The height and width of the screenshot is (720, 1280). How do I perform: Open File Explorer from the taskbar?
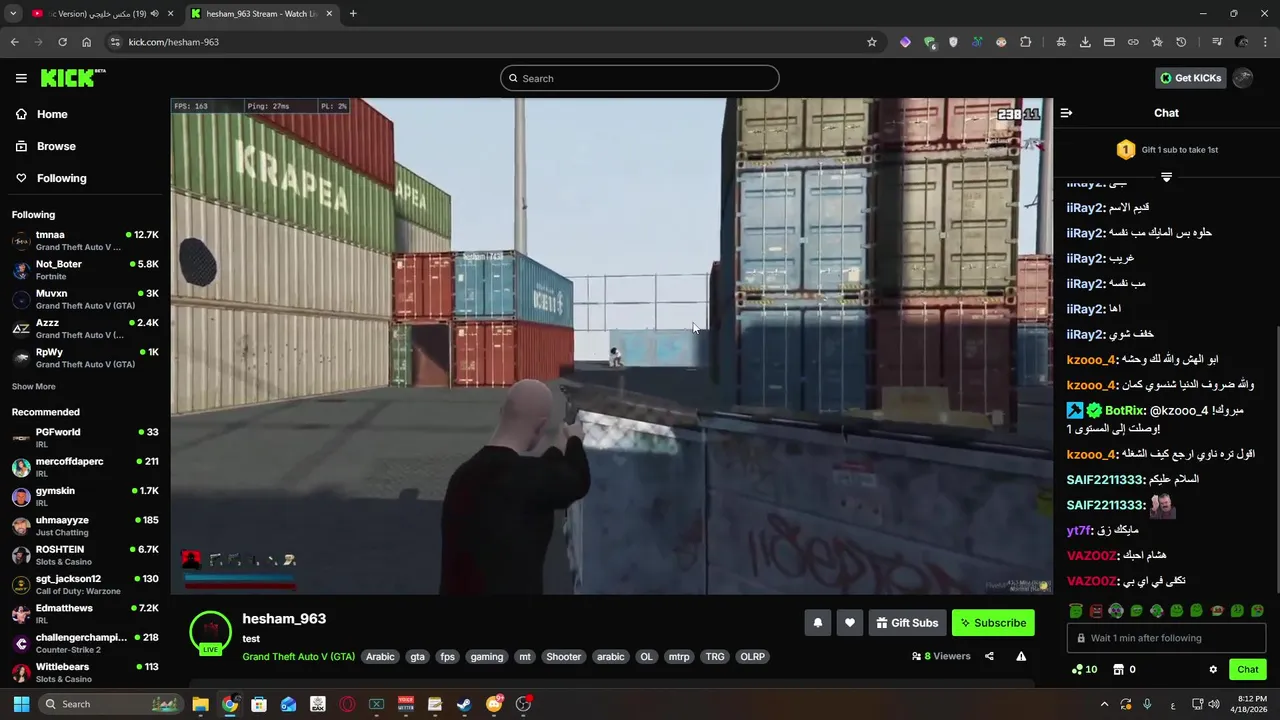[x=200, y=704]
